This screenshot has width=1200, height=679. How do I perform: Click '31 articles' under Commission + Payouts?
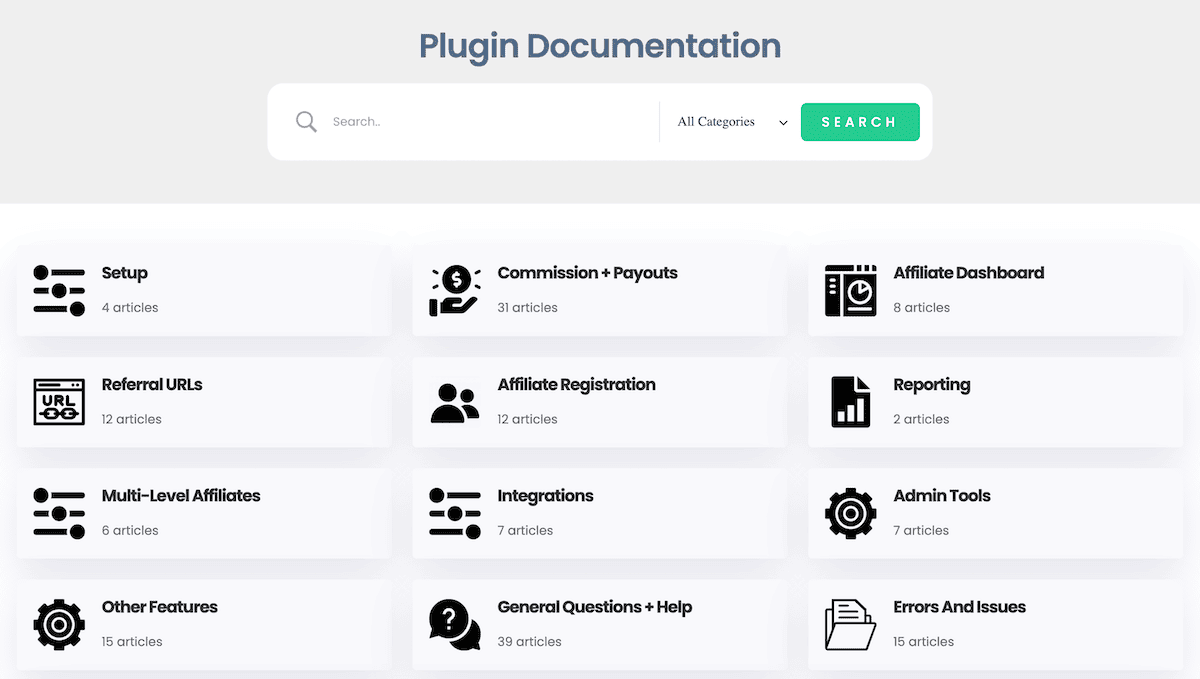coord(528,308)
